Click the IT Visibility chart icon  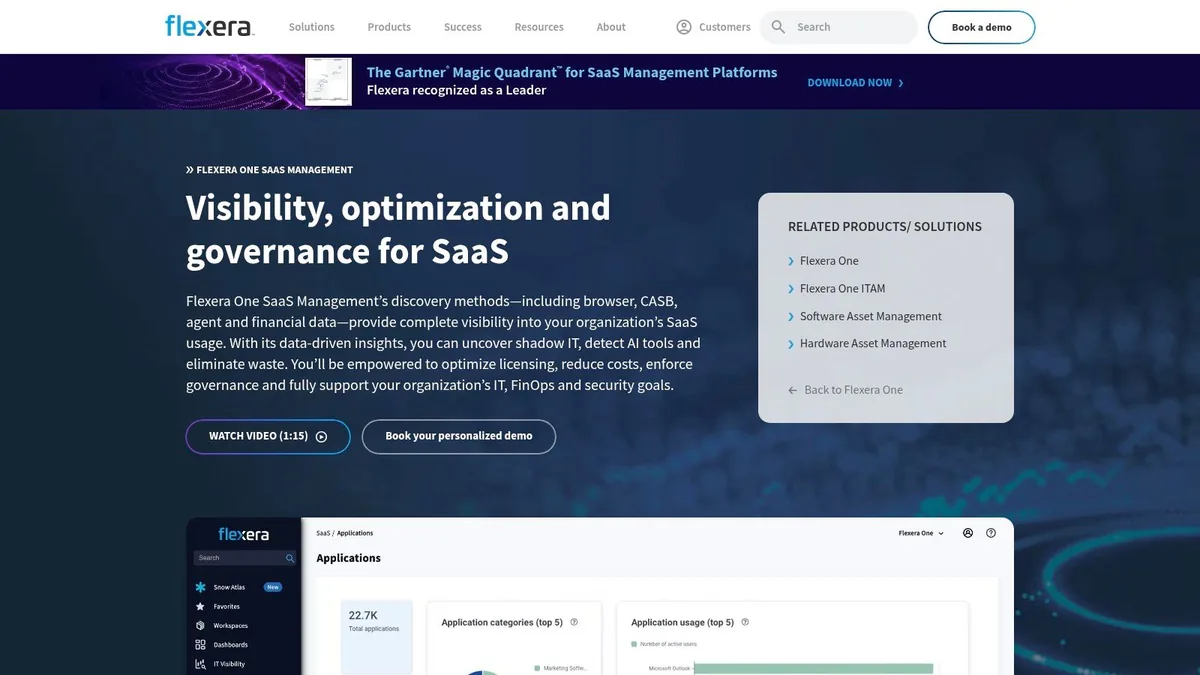pyautogui.click(x=200, y=664)
